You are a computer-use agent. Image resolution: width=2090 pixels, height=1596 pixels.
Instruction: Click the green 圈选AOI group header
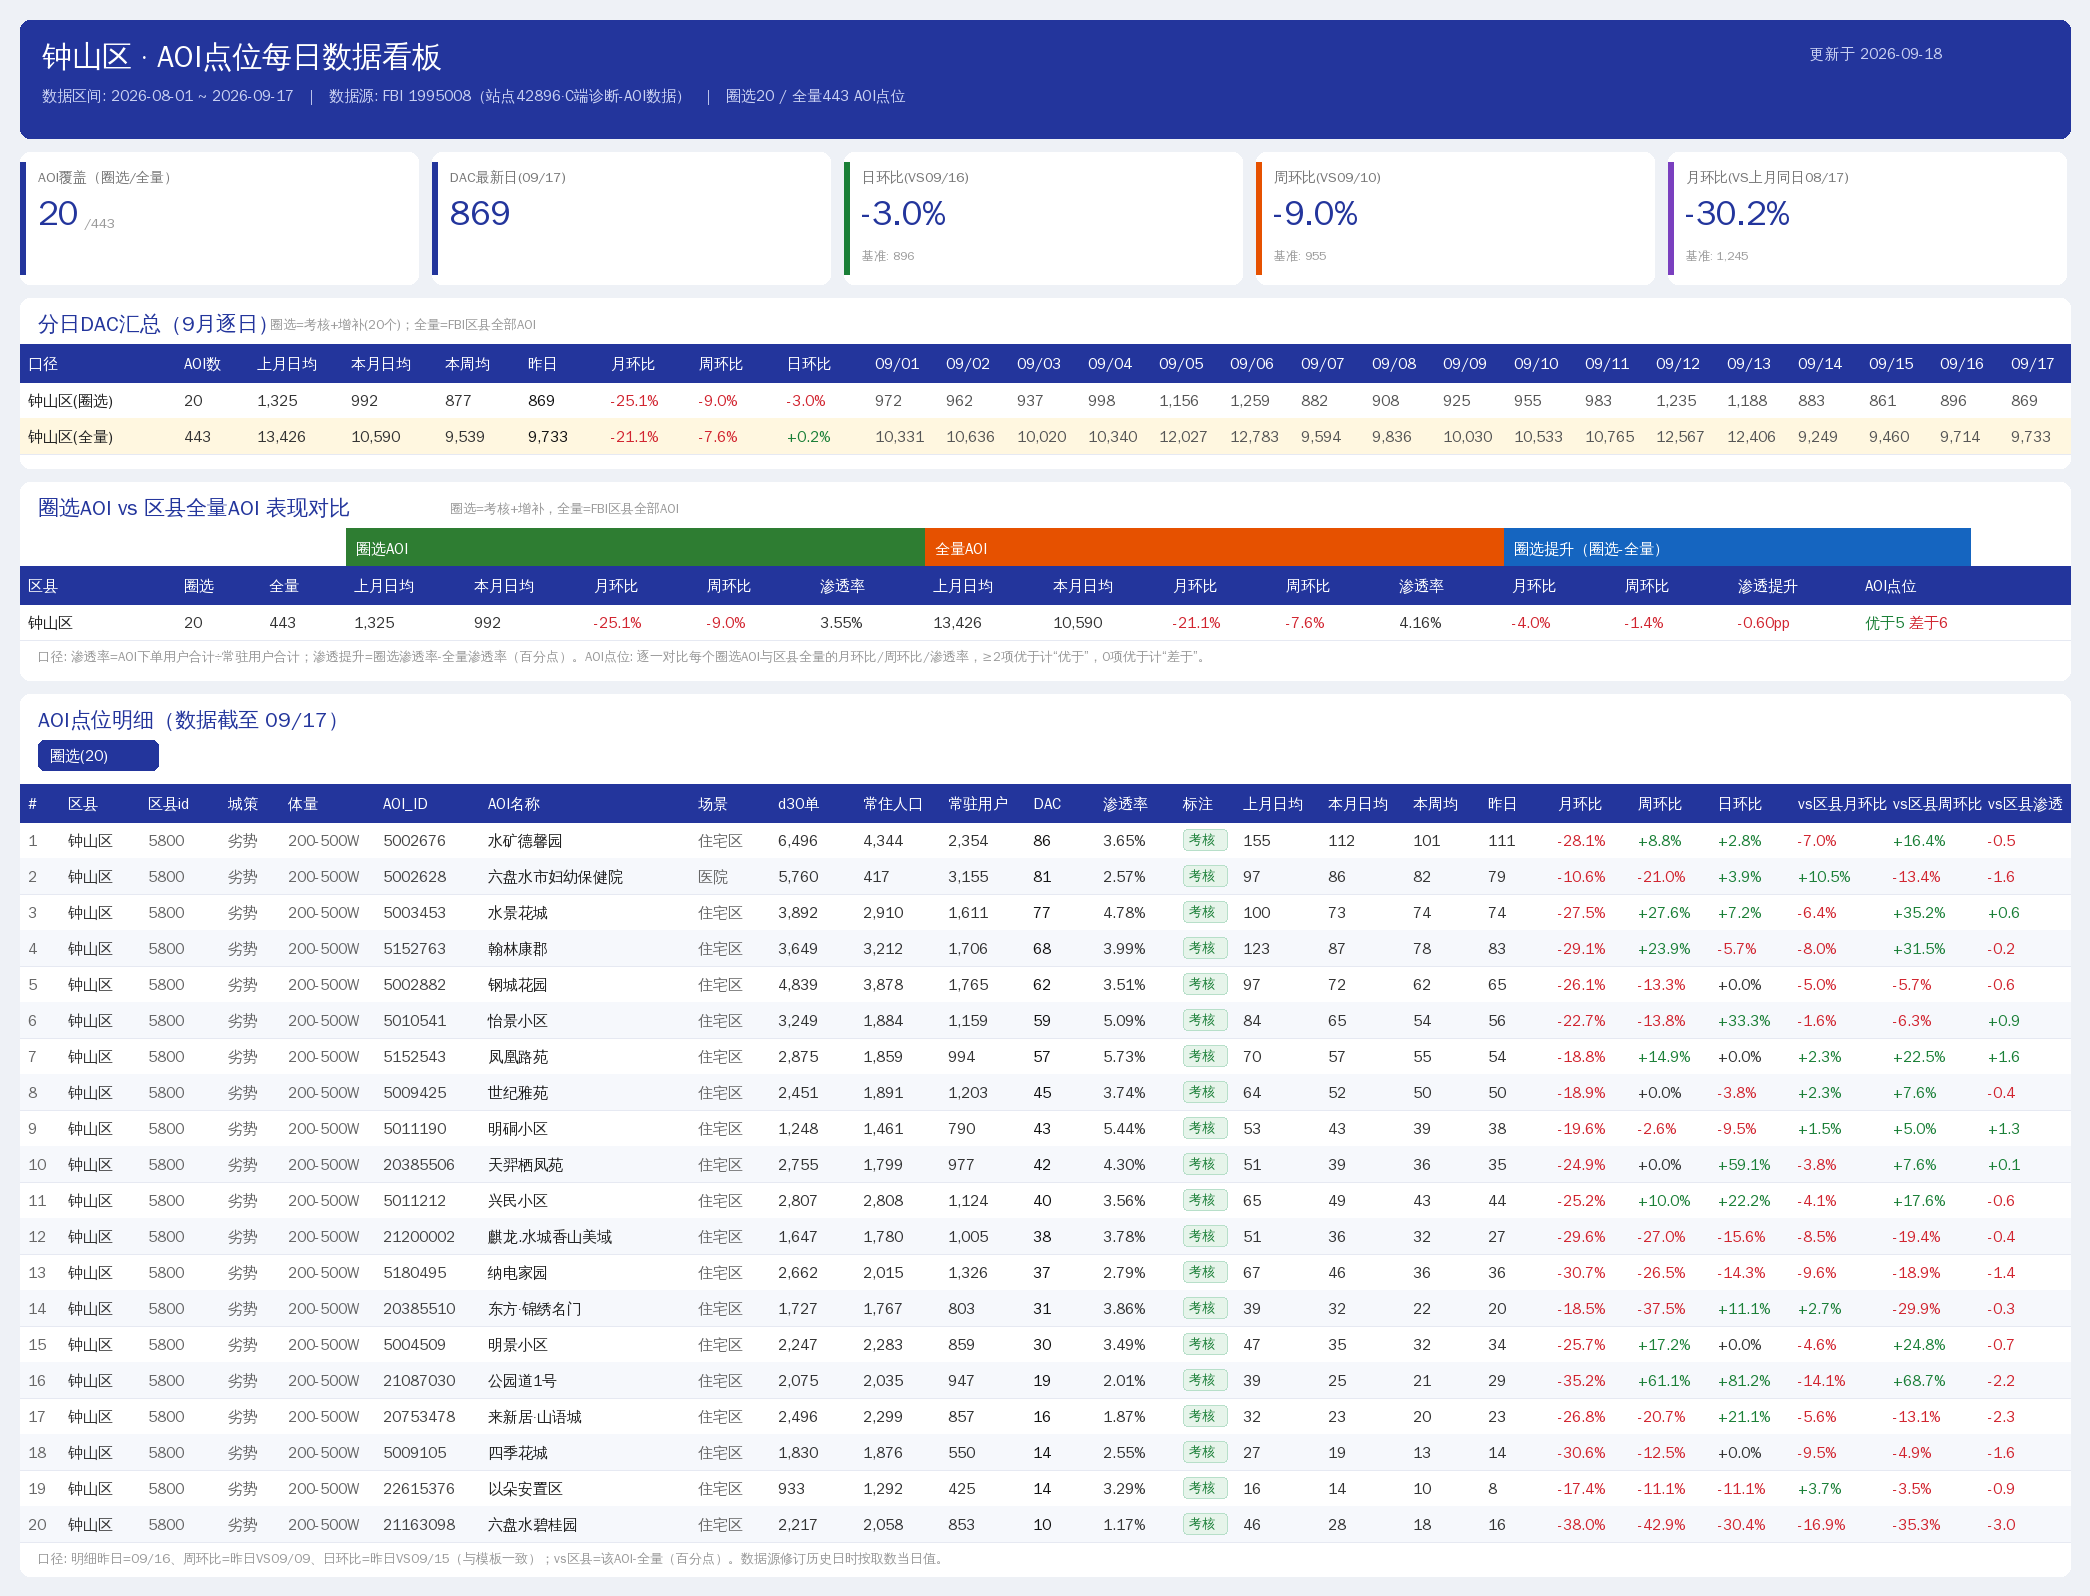(635, 548)
